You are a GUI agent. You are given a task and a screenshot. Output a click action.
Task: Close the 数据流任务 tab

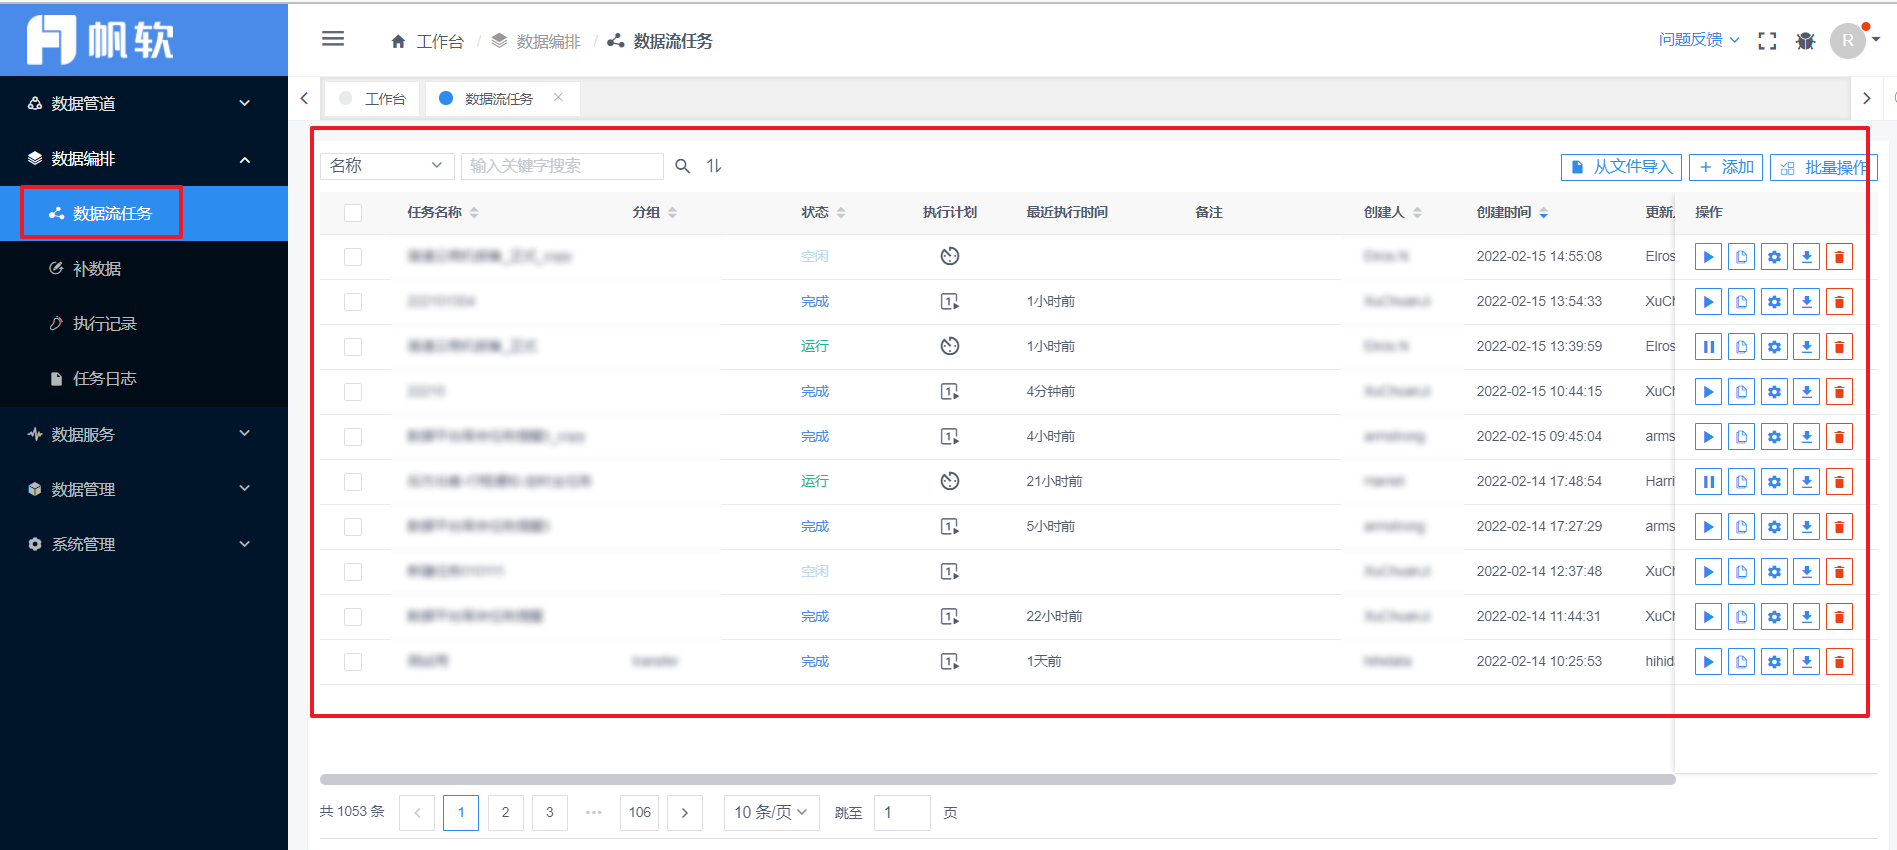click(558, 97)
